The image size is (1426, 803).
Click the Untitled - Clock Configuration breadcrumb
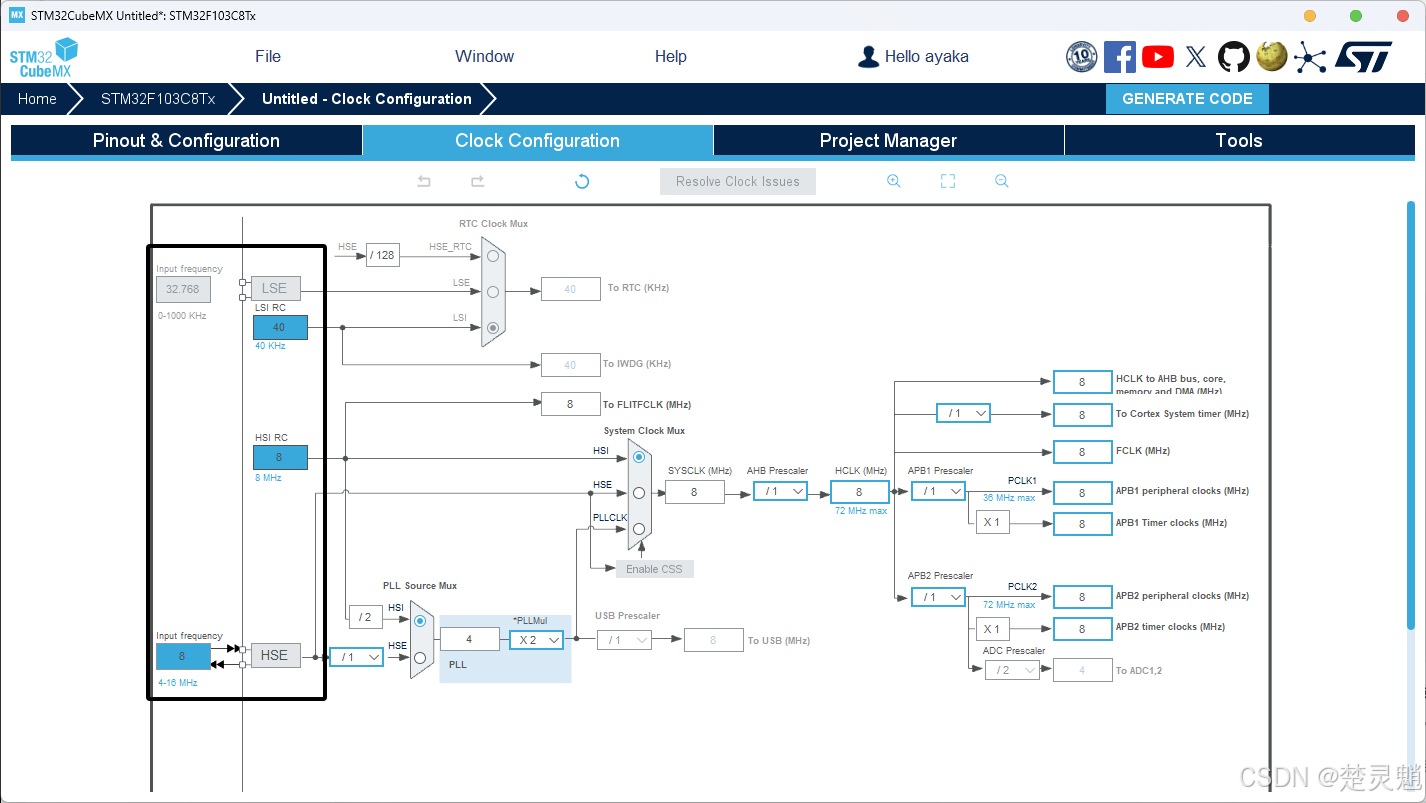(367, 99)
